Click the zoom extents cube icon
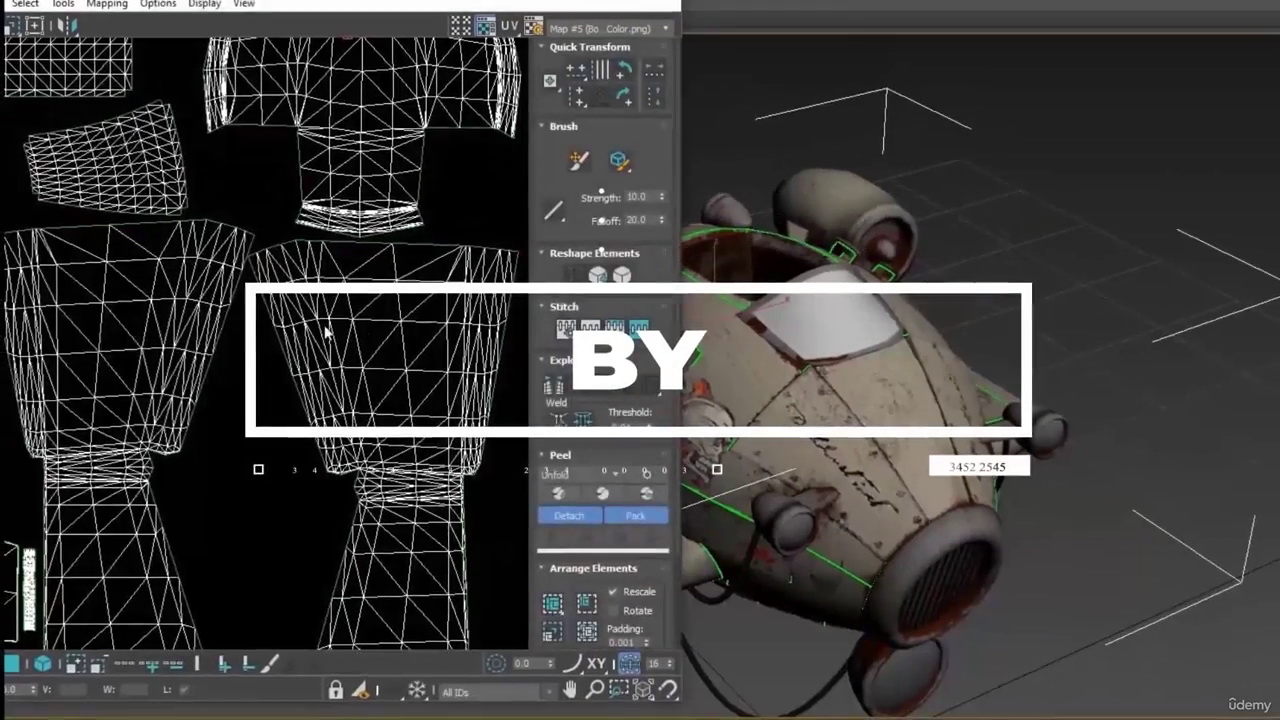The height and width of the screenshot is (720, 1280). [643, 690]
